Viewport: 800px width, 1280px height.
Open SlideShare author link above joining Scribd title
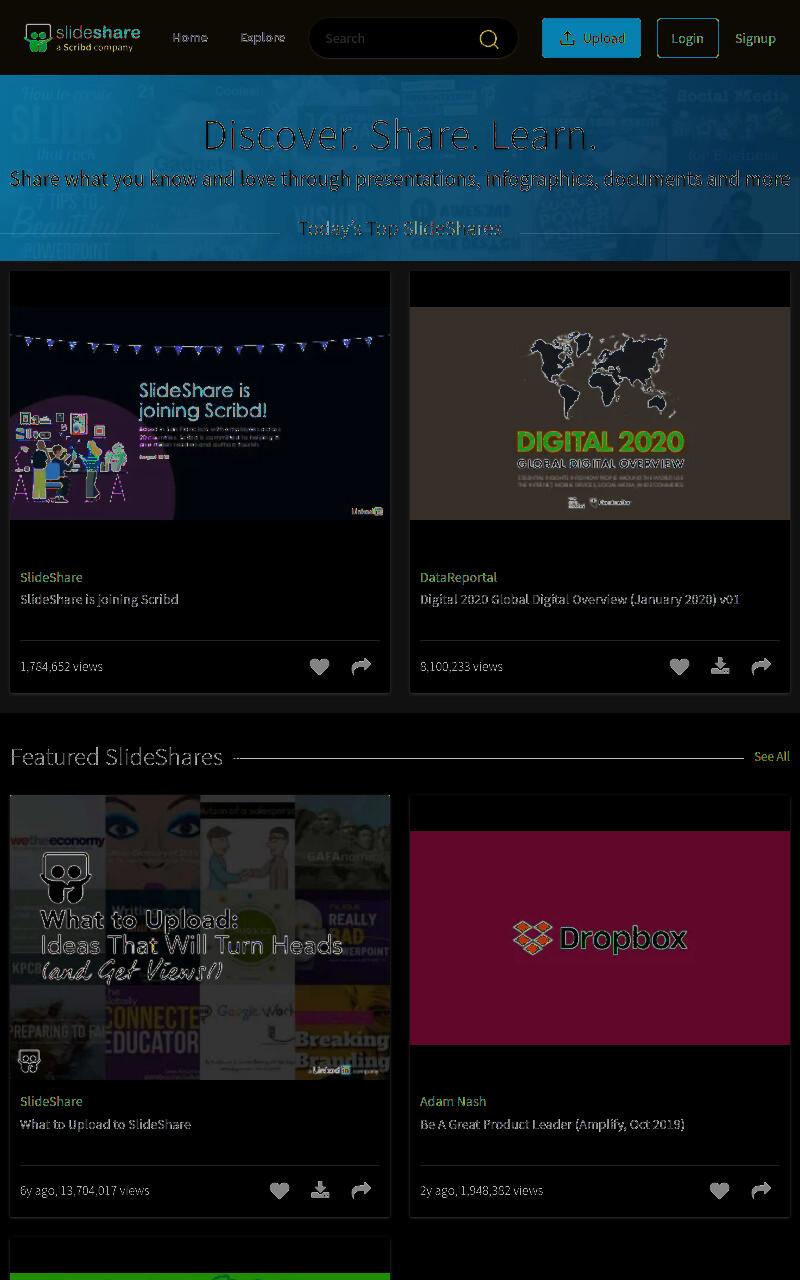[51, 577]
